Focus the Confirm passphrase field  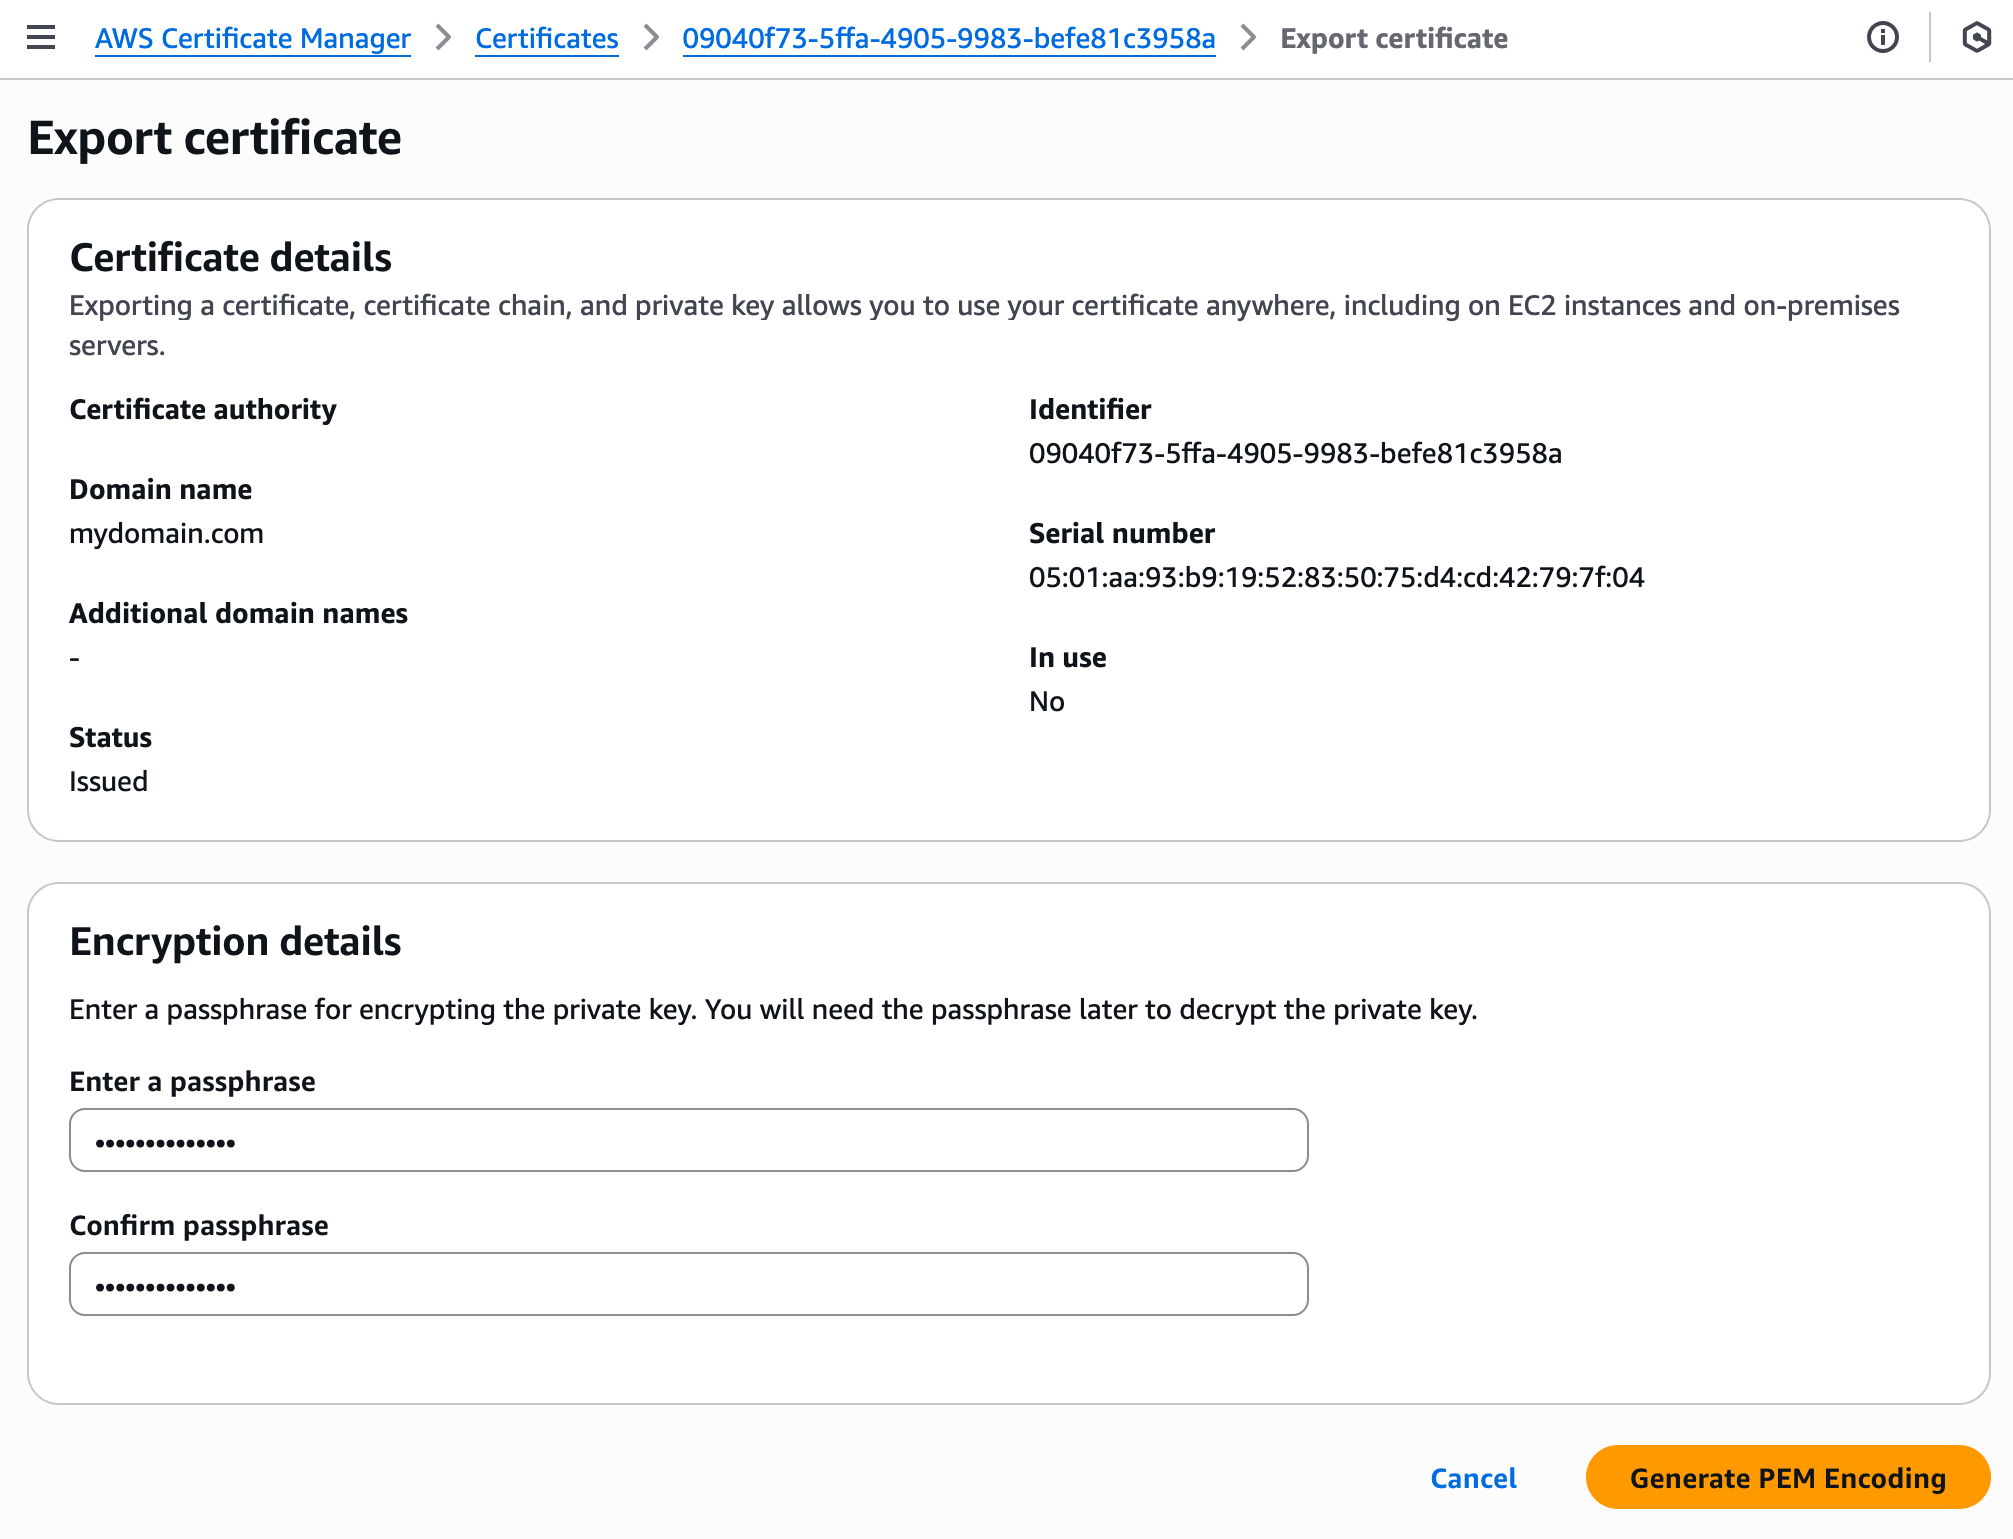point(688,1284)
